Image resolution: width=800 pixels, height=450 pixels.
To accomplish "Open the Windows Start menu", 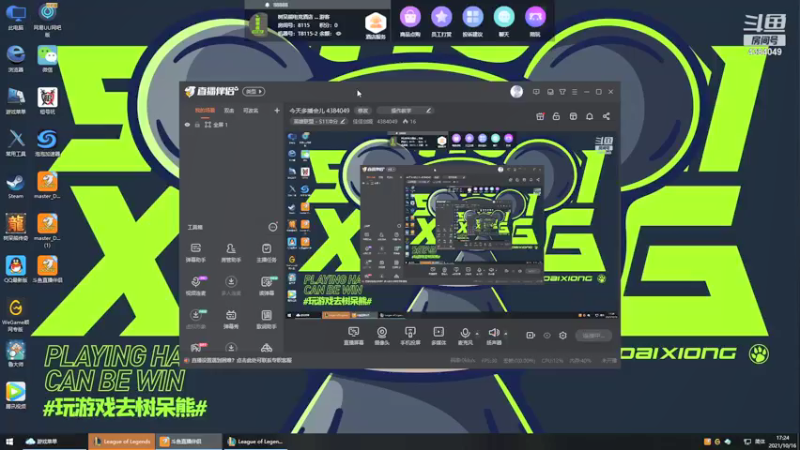I will tap(9, 441).
